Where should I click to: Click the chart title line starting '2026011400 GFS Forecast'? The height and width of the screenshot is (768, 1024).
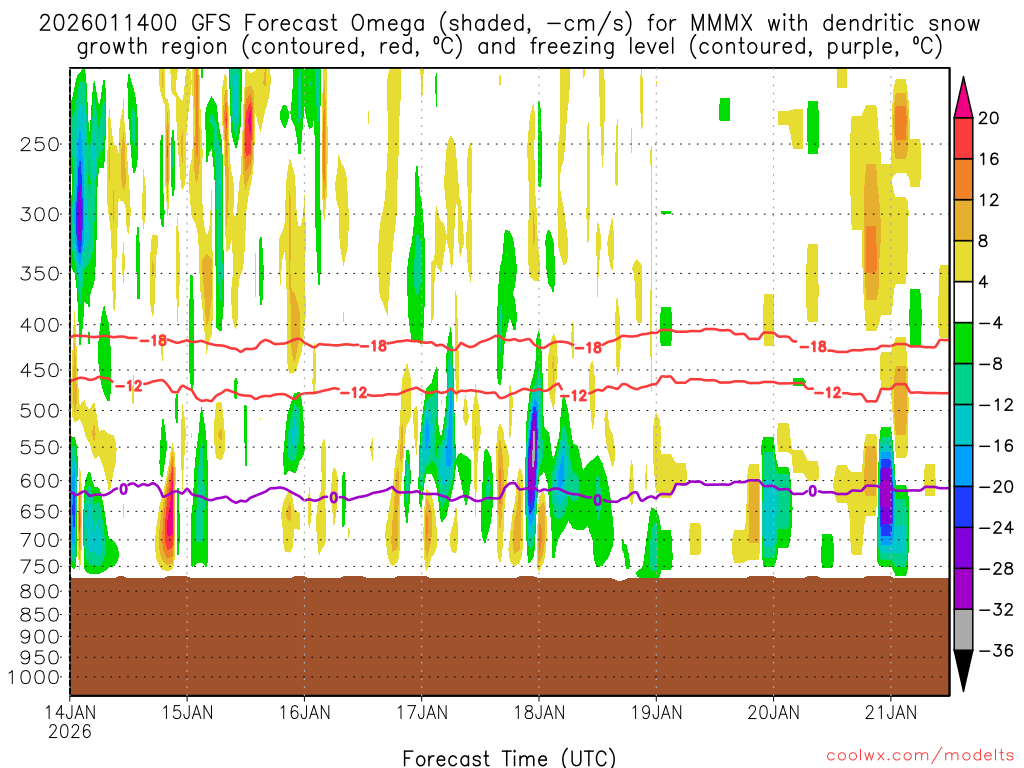point(509,24)
